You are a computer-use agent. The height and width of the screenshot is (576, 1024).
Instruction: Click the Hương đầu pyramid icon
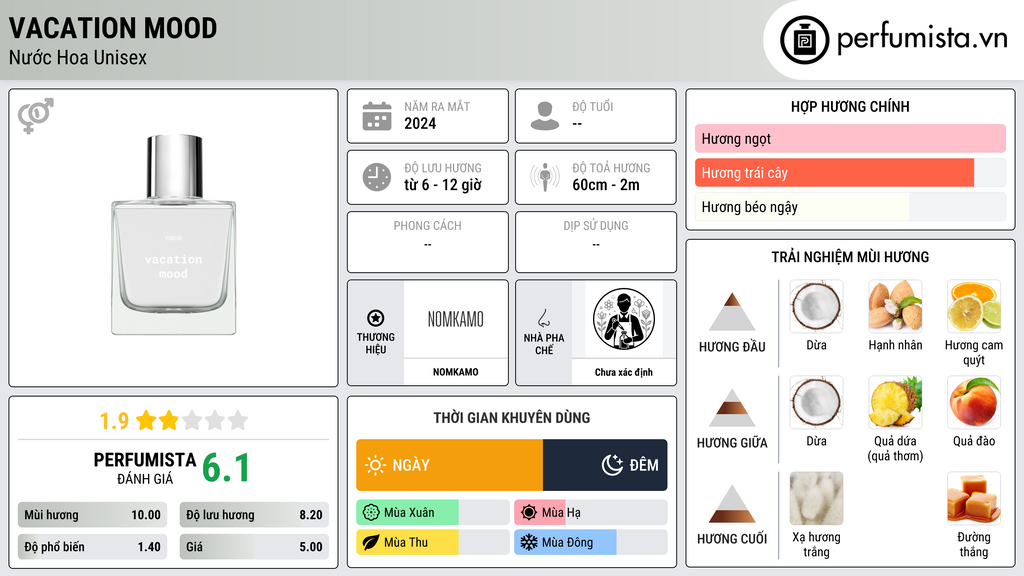pyautogui.click(x=732, y=312)
